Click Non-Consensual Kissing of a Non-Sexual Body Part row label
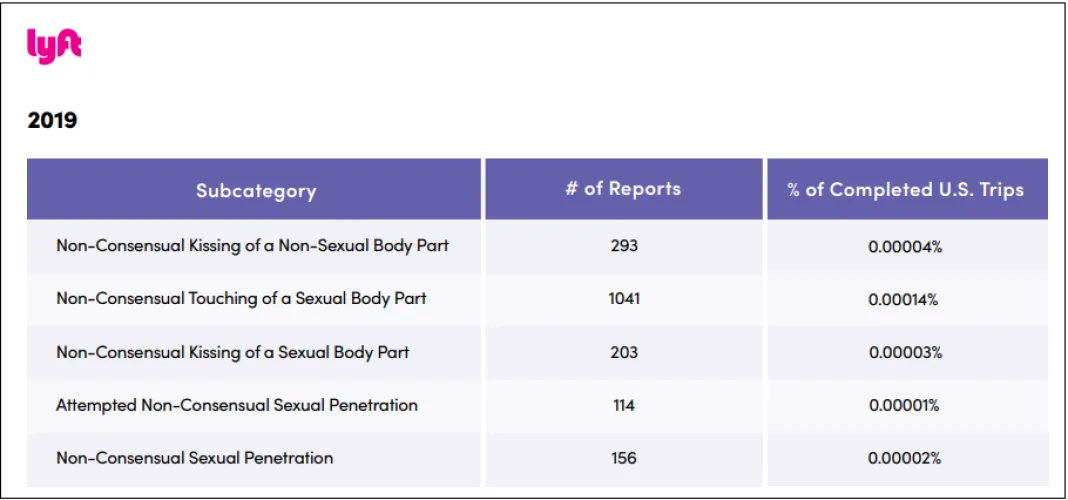 pos(252,245)
